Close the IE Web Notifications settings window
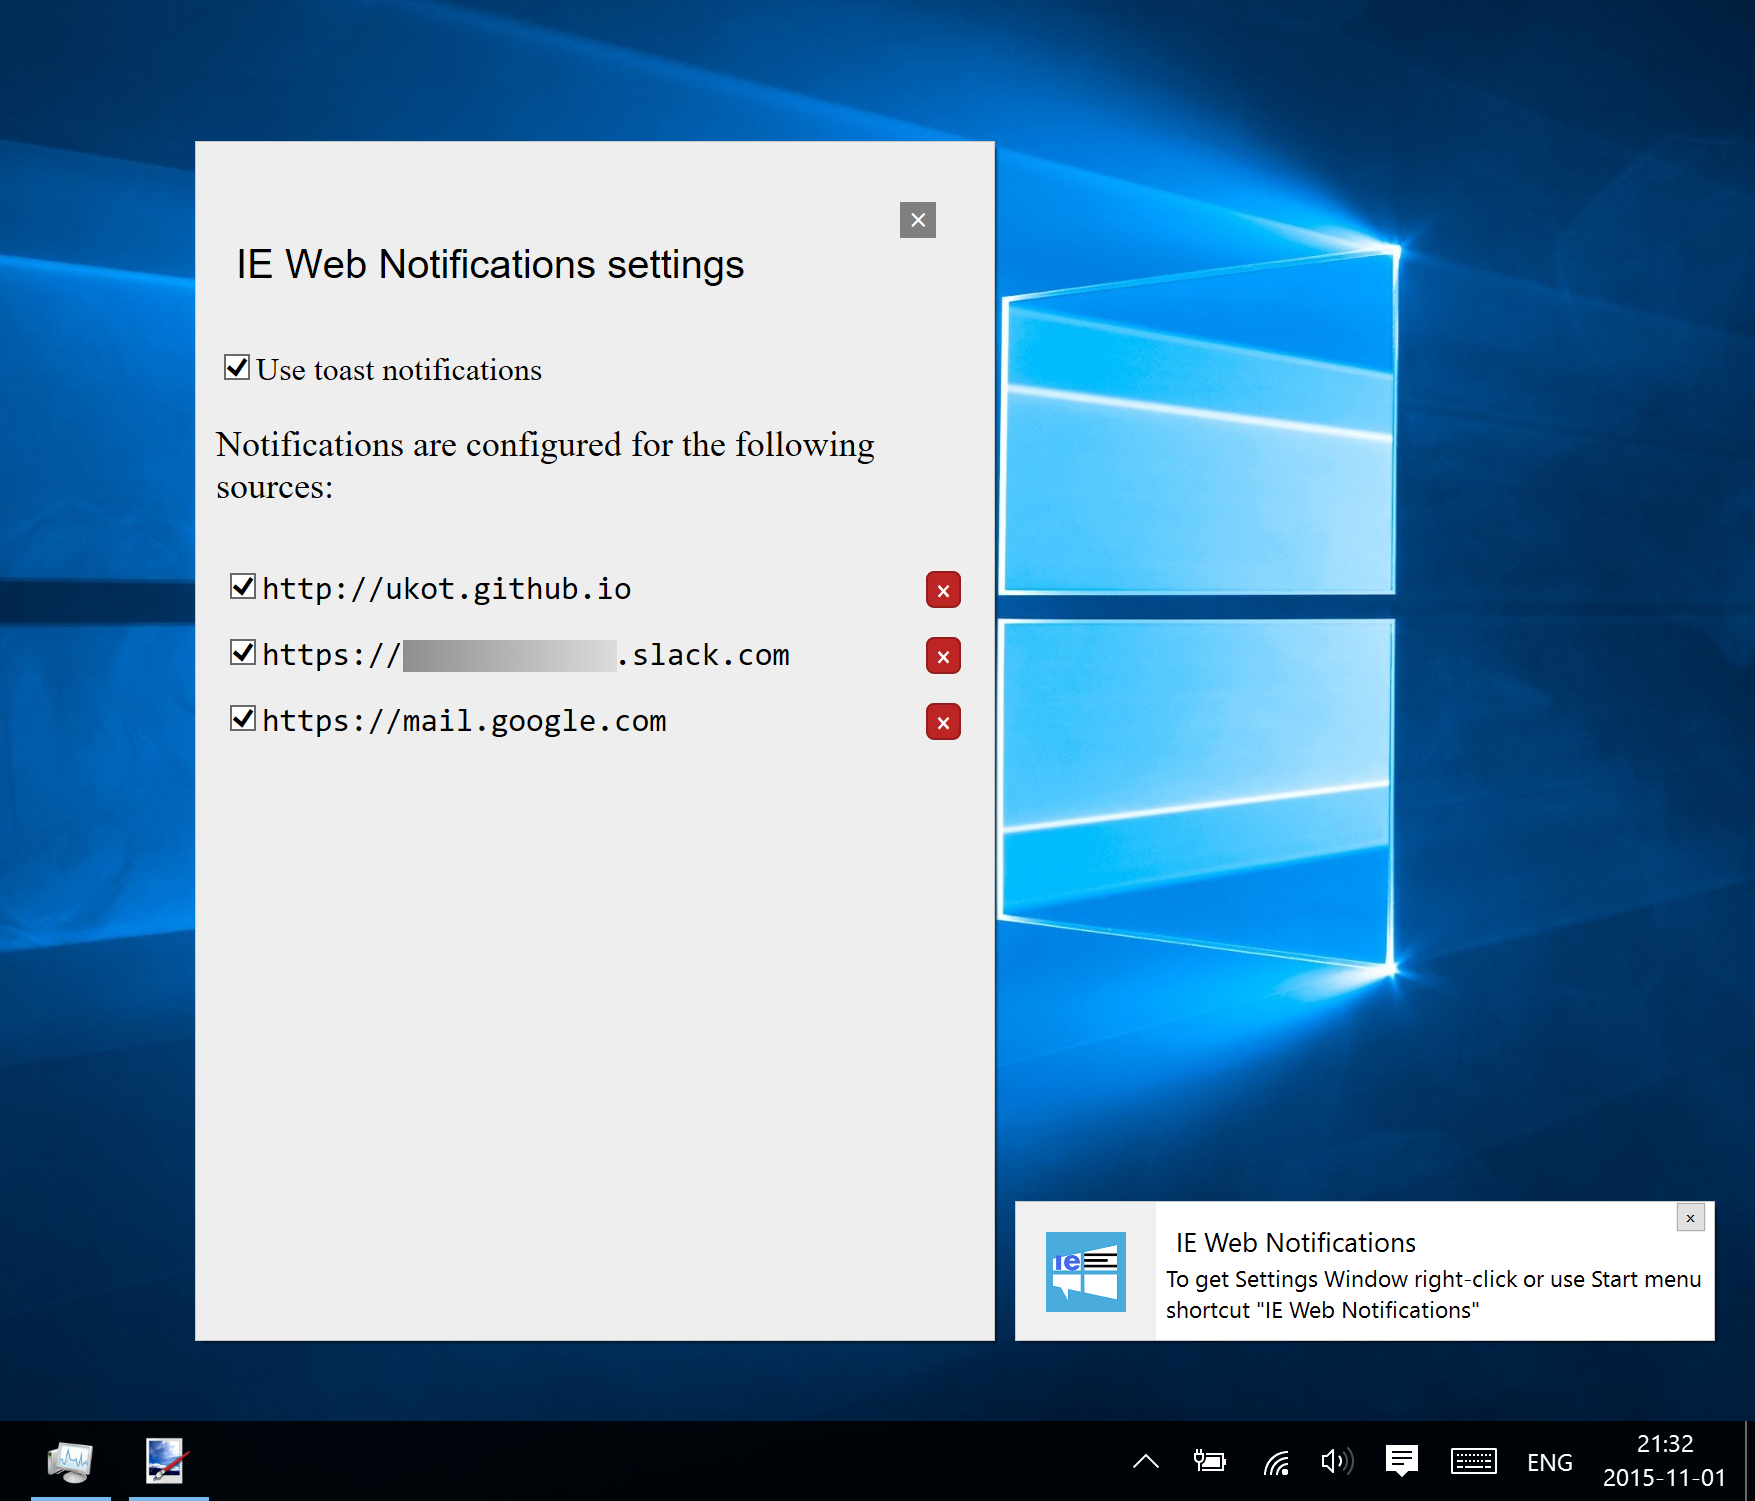 [x=918, y=220]
